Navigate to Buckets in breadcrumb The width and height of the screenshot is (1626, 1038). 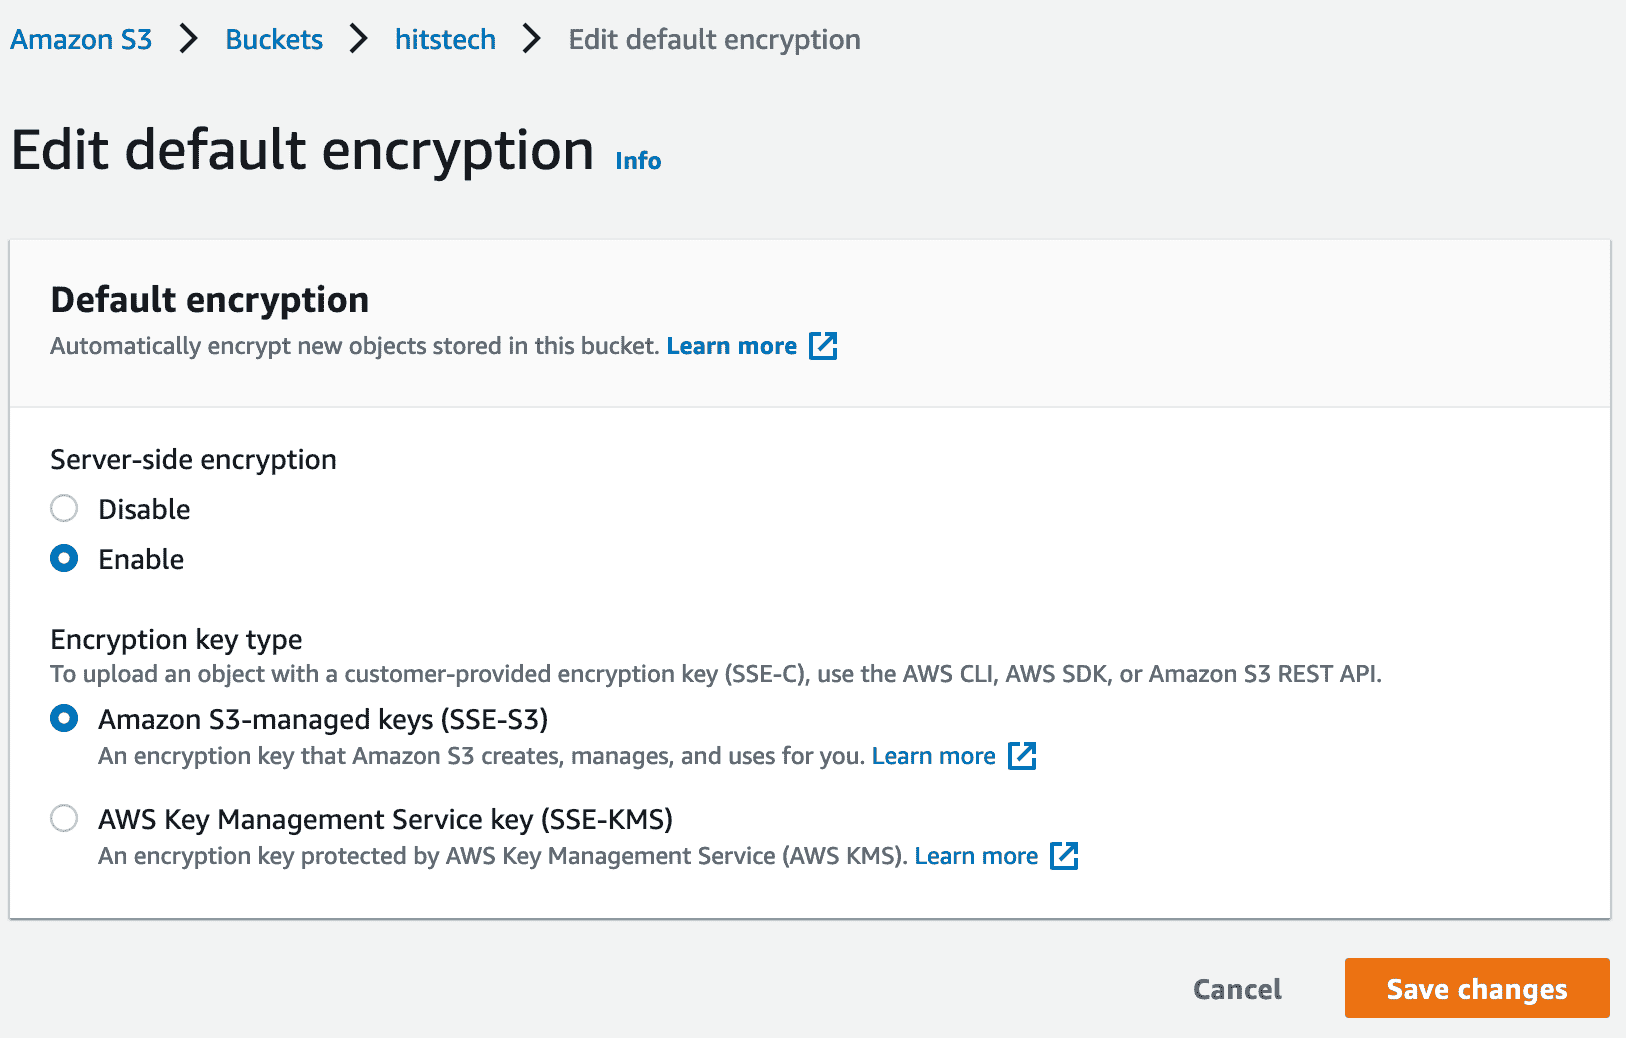(x=274, y=40)
